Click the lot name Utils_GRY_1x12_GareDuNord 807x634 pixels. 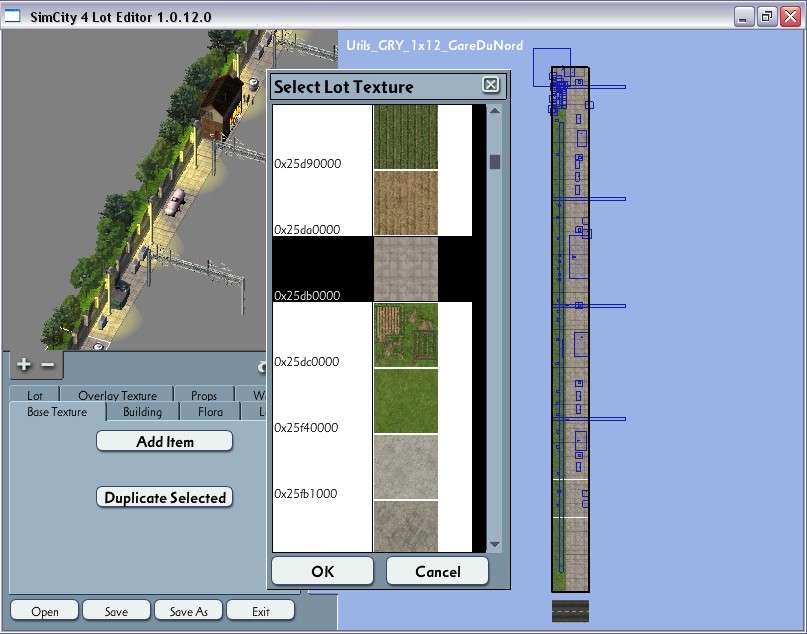coord(434,45)
